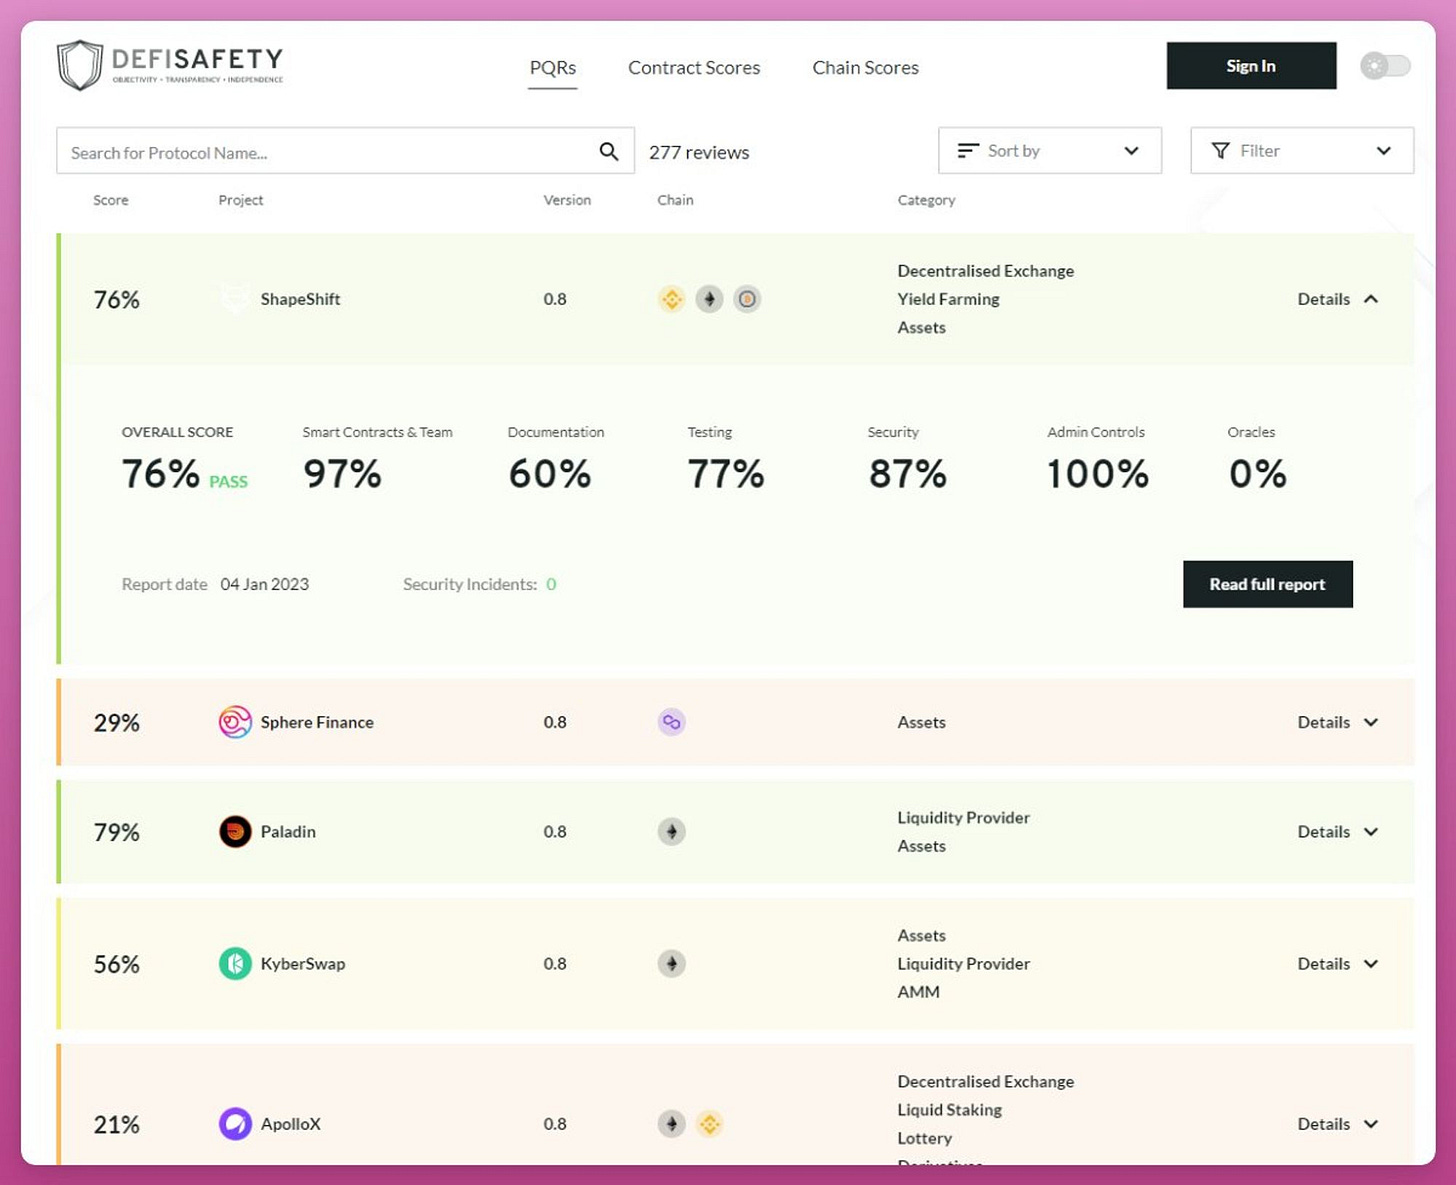Click the Sign In button
1456x1185 pixels.
[1251, 66]
